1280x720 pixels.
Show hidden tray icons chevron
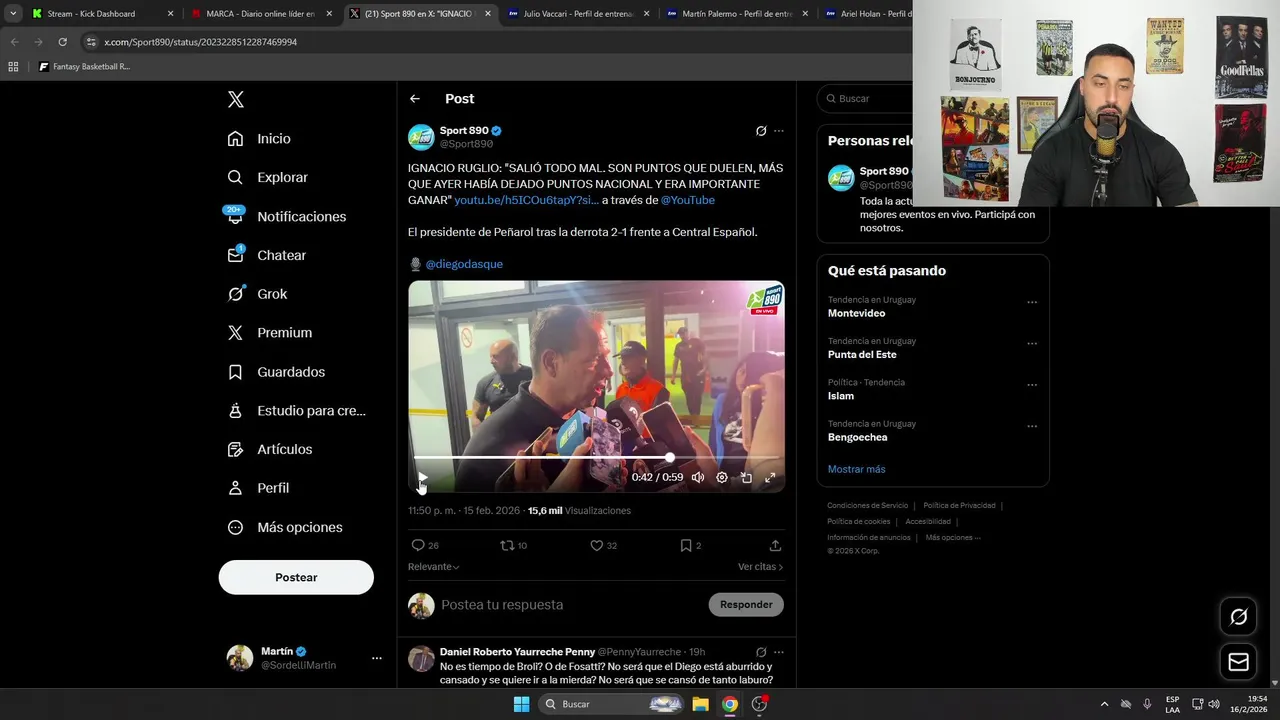(x=1104, y=704)
